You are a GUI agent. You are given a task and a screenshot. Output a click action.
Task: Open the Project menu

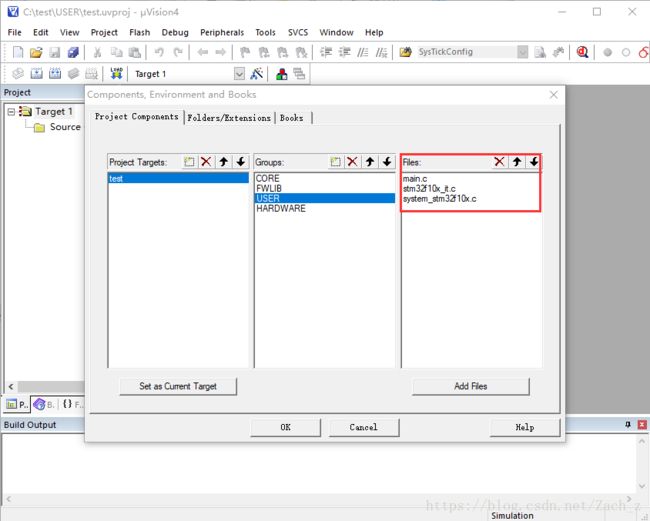[104, 32]
